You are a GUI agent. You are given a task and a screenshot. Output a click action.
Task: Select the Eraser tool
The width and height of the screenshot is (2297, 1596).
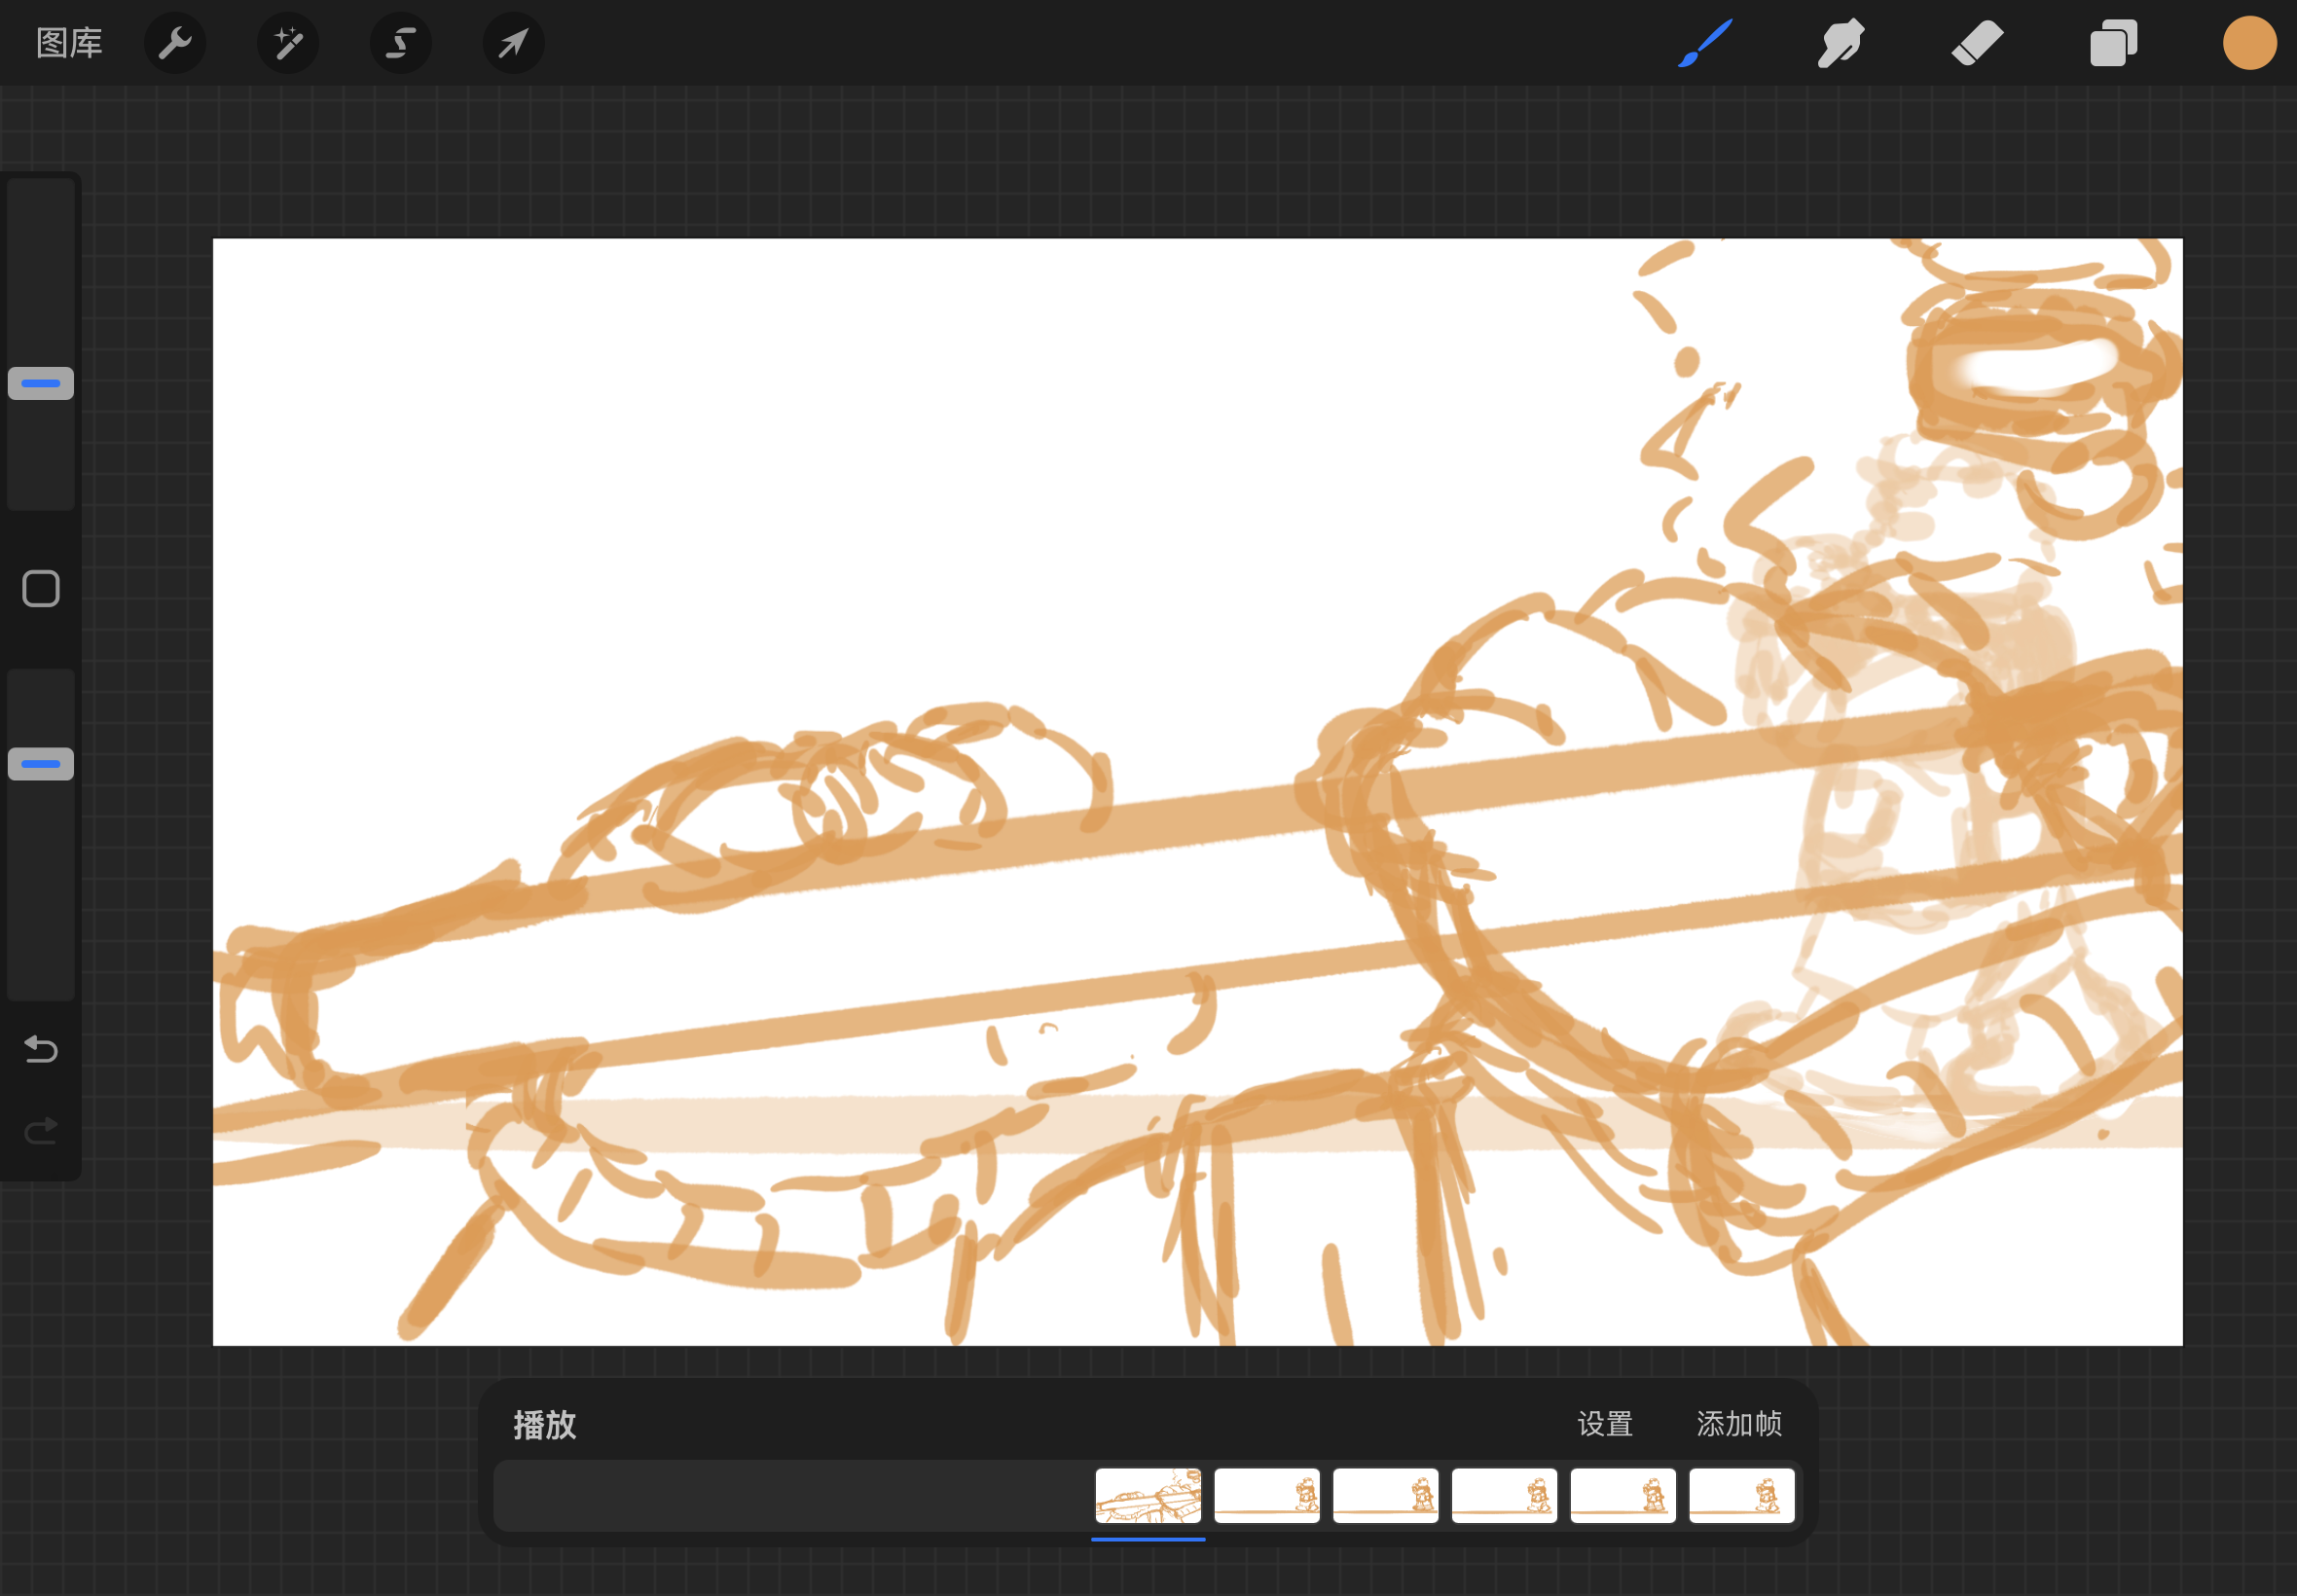(1977, 43)
